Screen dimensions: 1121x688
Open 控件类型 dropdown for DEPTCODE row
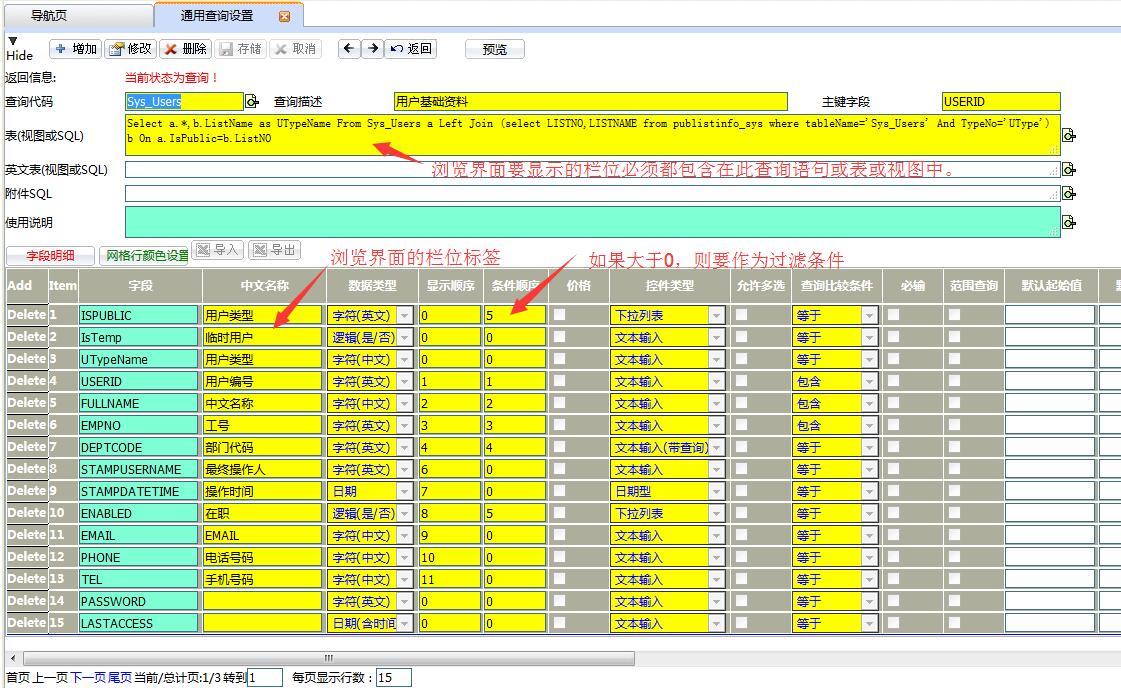click(x=716, y=448)
